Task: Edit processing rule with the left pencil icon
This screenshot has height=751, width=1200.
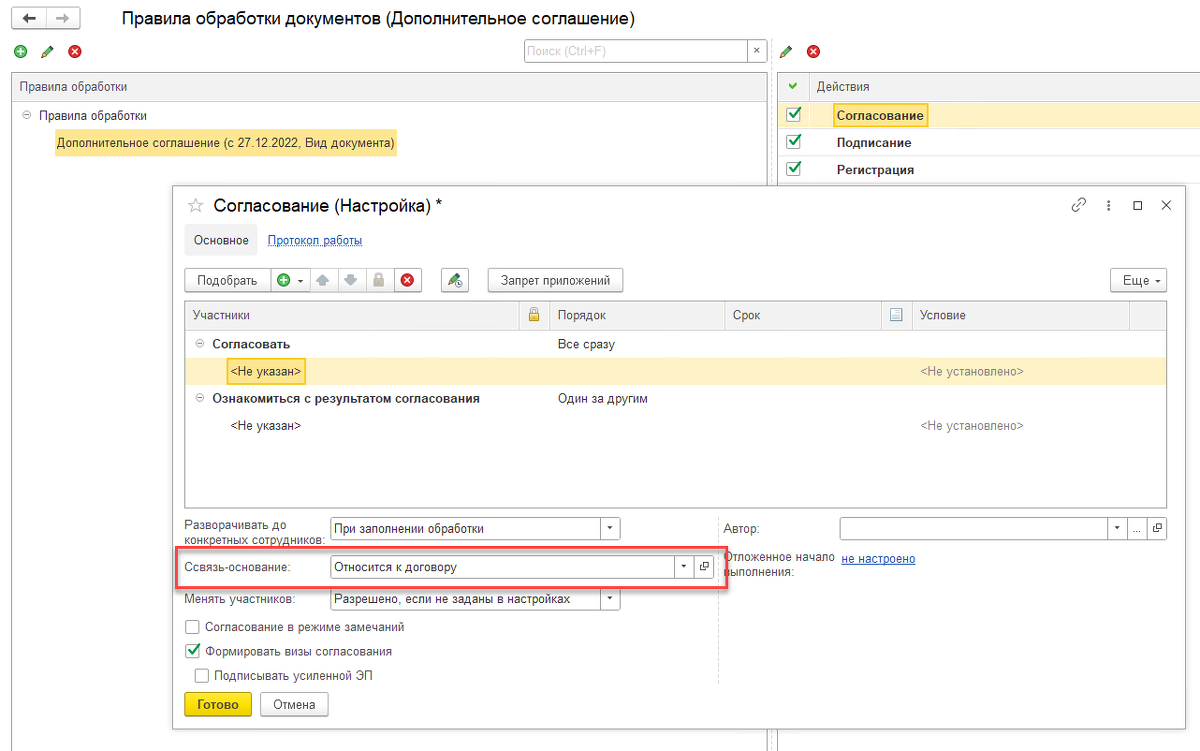Action: [47, 51]
